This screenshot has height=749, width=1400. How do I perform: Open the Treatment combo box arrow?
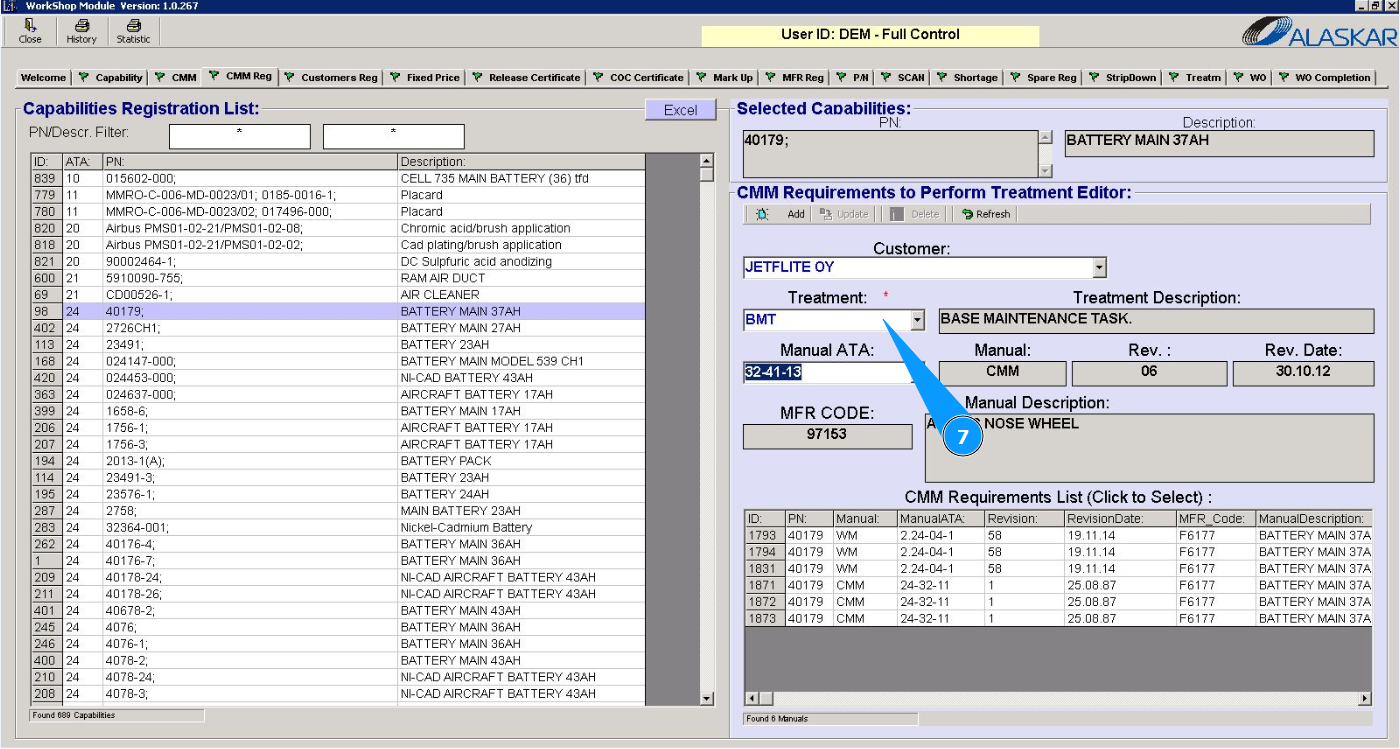(x=917, y=321)
